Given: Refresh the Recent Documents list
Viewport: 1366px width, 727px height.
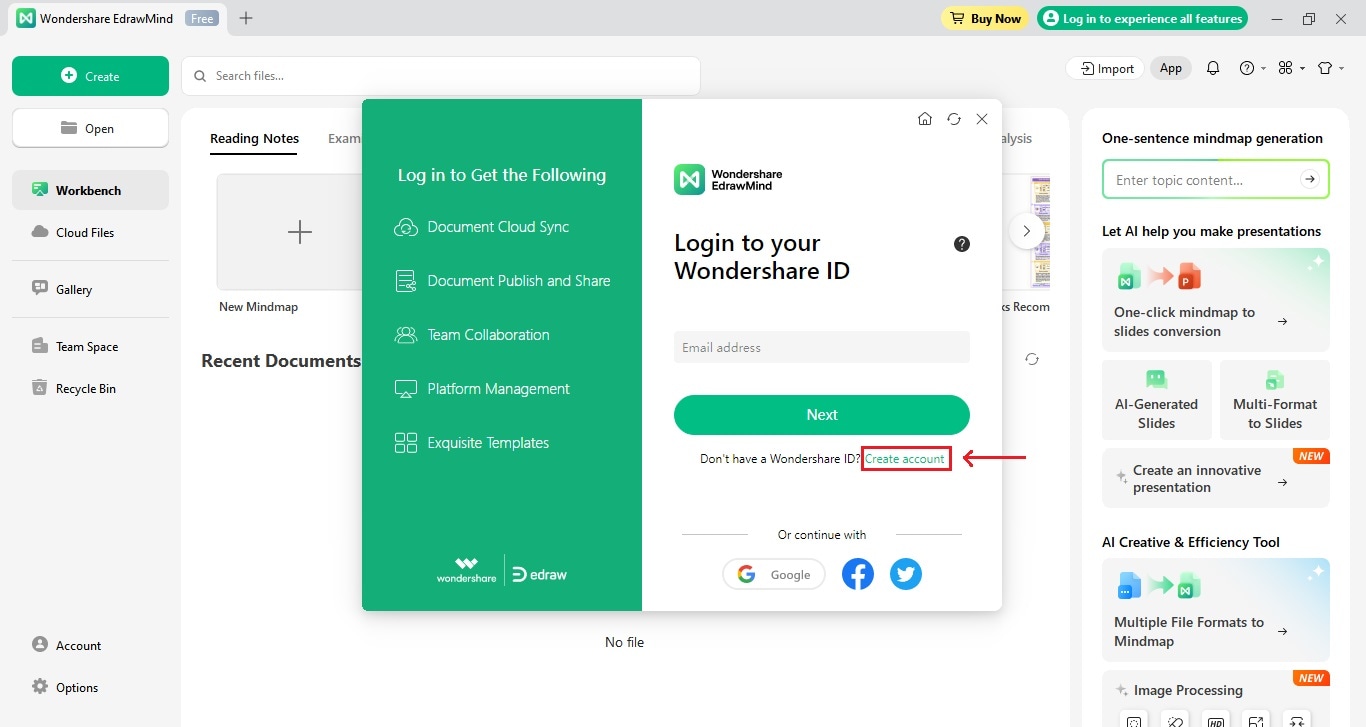Looking at the screenshot, I should [x=1032, y=359].
